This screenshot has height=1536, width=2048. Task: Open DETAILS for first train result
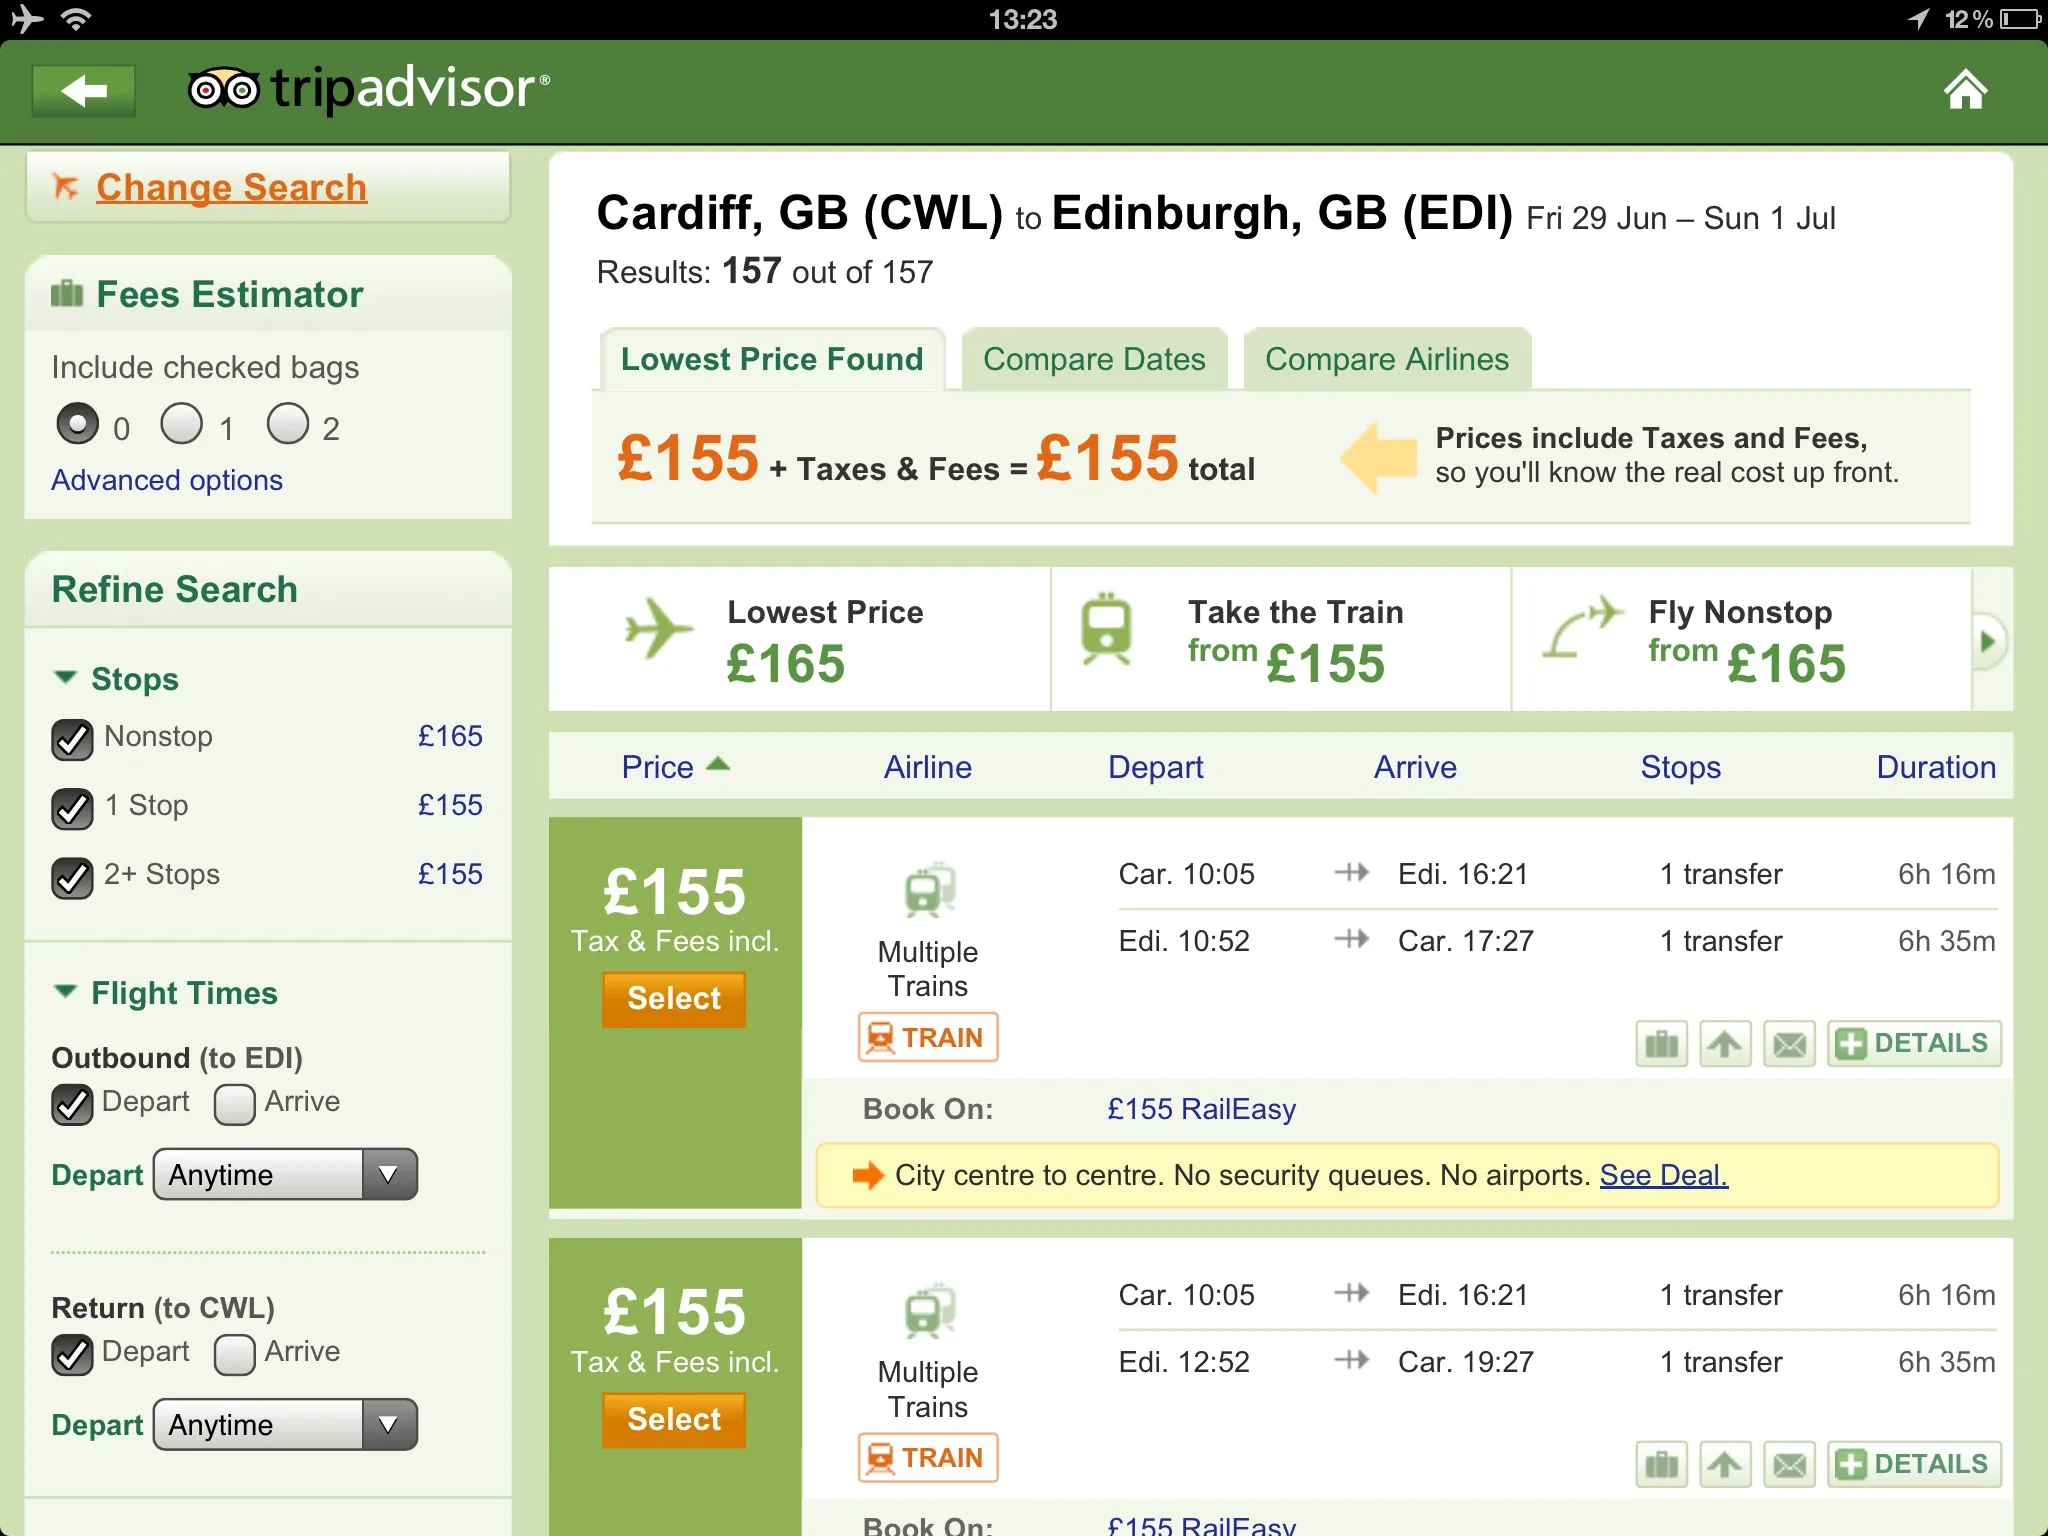click(1914, 1044)
